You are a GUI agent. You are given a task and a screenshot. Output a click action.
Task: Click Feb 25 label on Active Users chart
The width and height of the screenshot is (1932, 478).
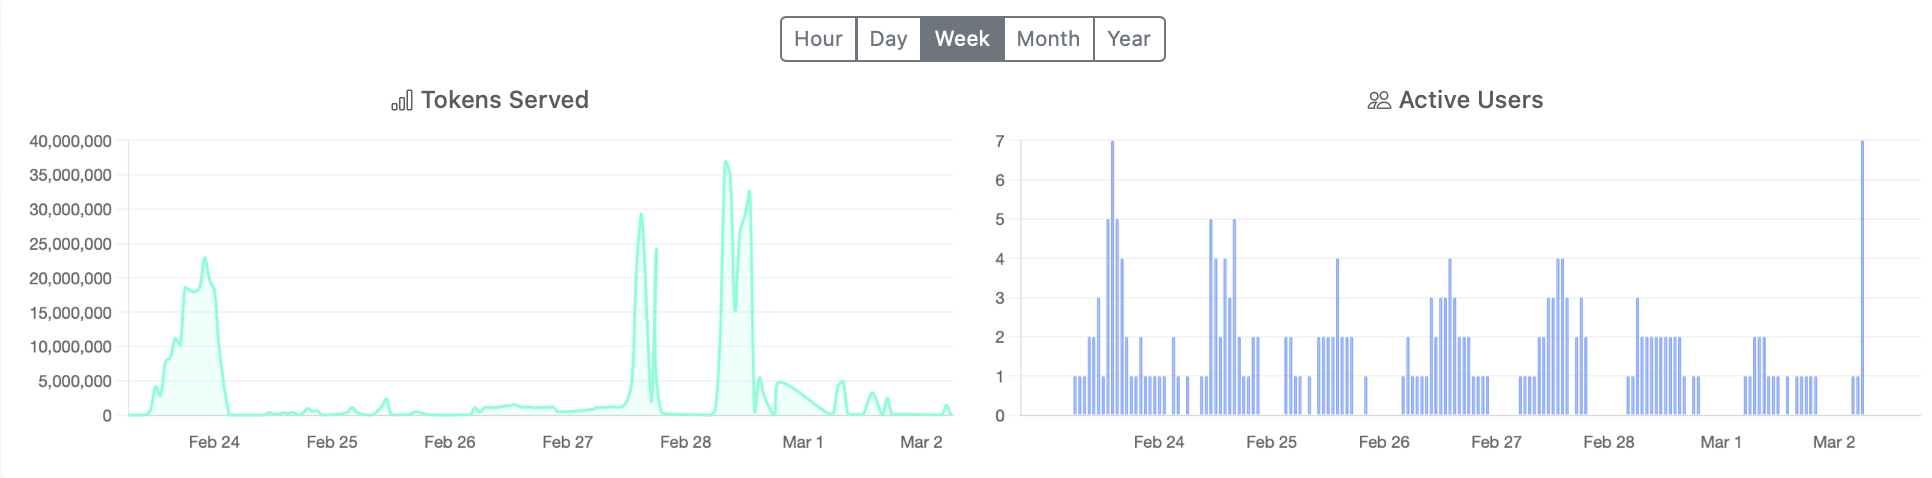tap(1272, 442)
